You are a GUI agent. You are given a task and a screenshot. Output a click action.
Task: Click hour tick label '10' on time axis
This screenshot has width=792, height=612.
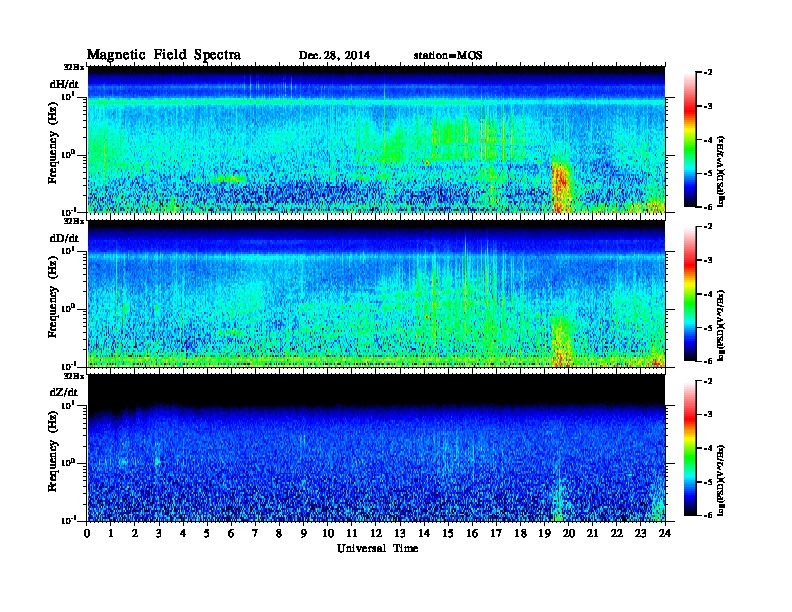coord(328,533)
